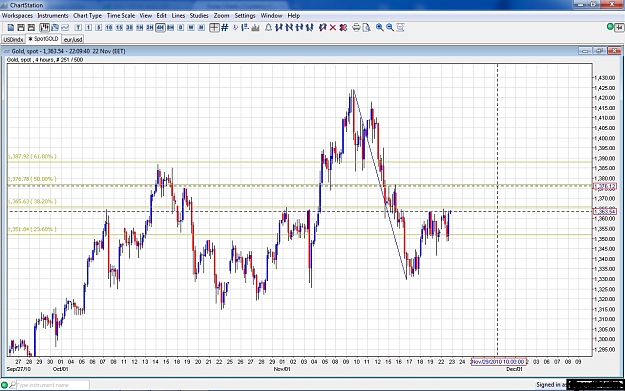Select the T tick time scale button
The width and height of the screenshot is (625, 391).
pos(78,28)
